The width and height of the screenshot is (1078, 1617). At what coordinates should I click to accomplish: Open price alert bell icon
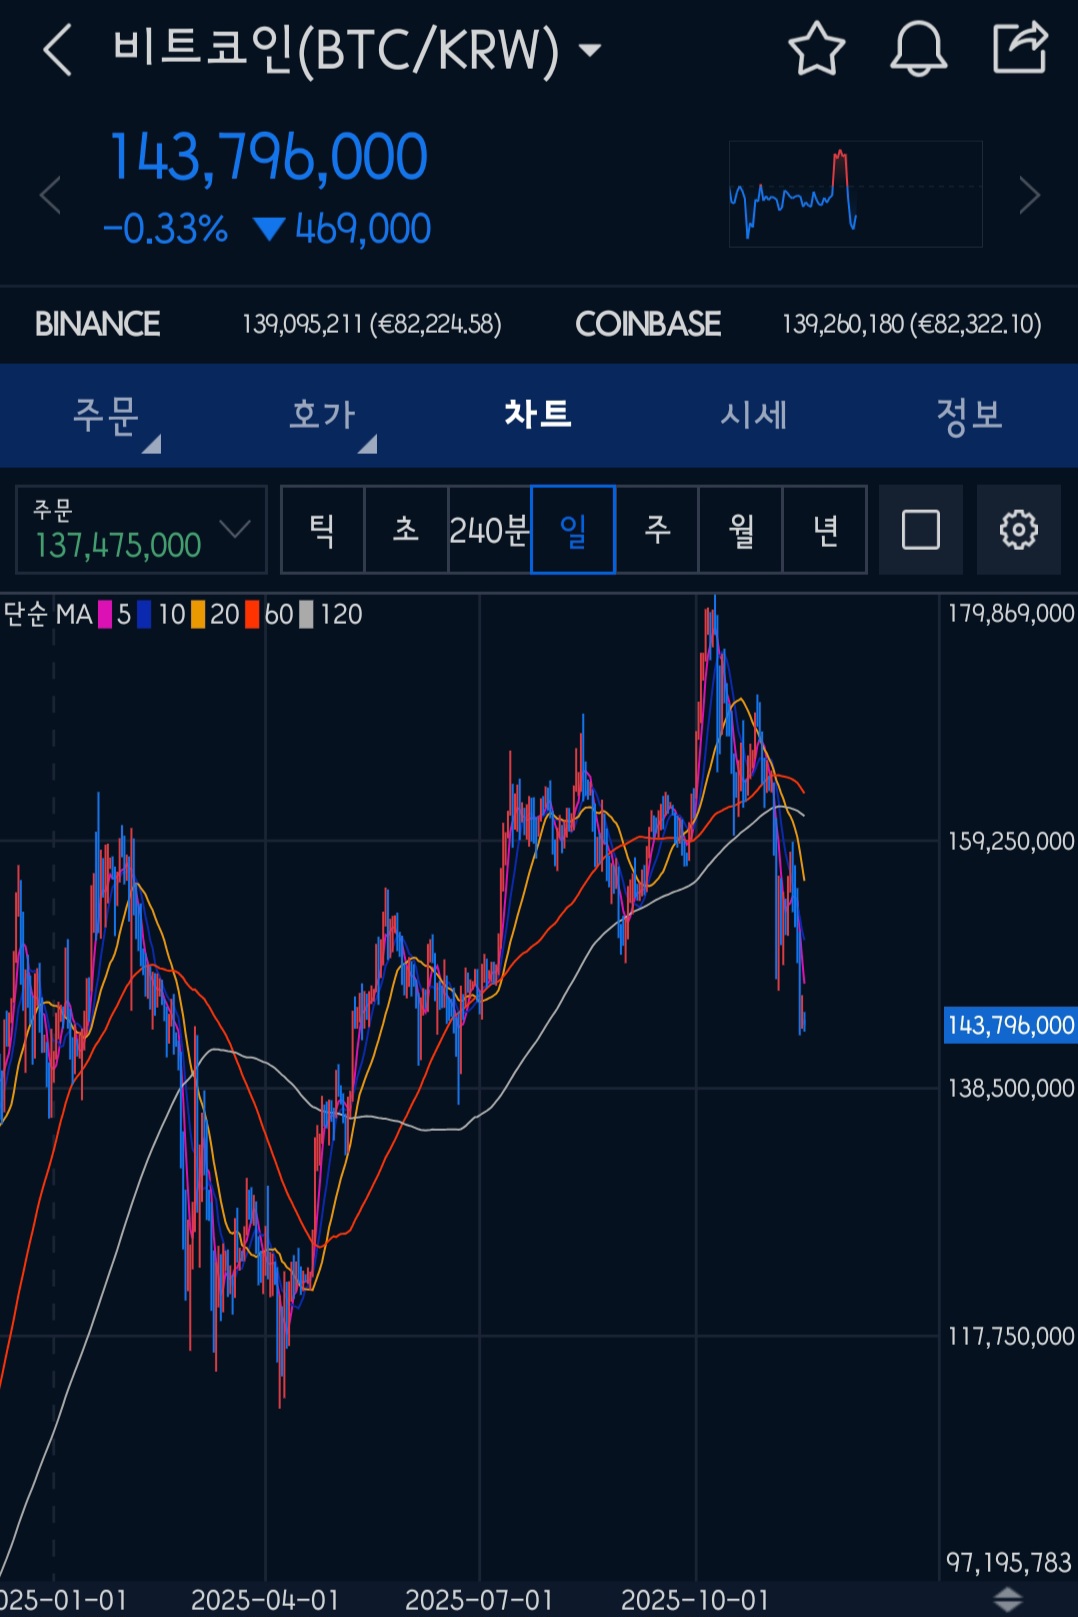tap(918, 49)
